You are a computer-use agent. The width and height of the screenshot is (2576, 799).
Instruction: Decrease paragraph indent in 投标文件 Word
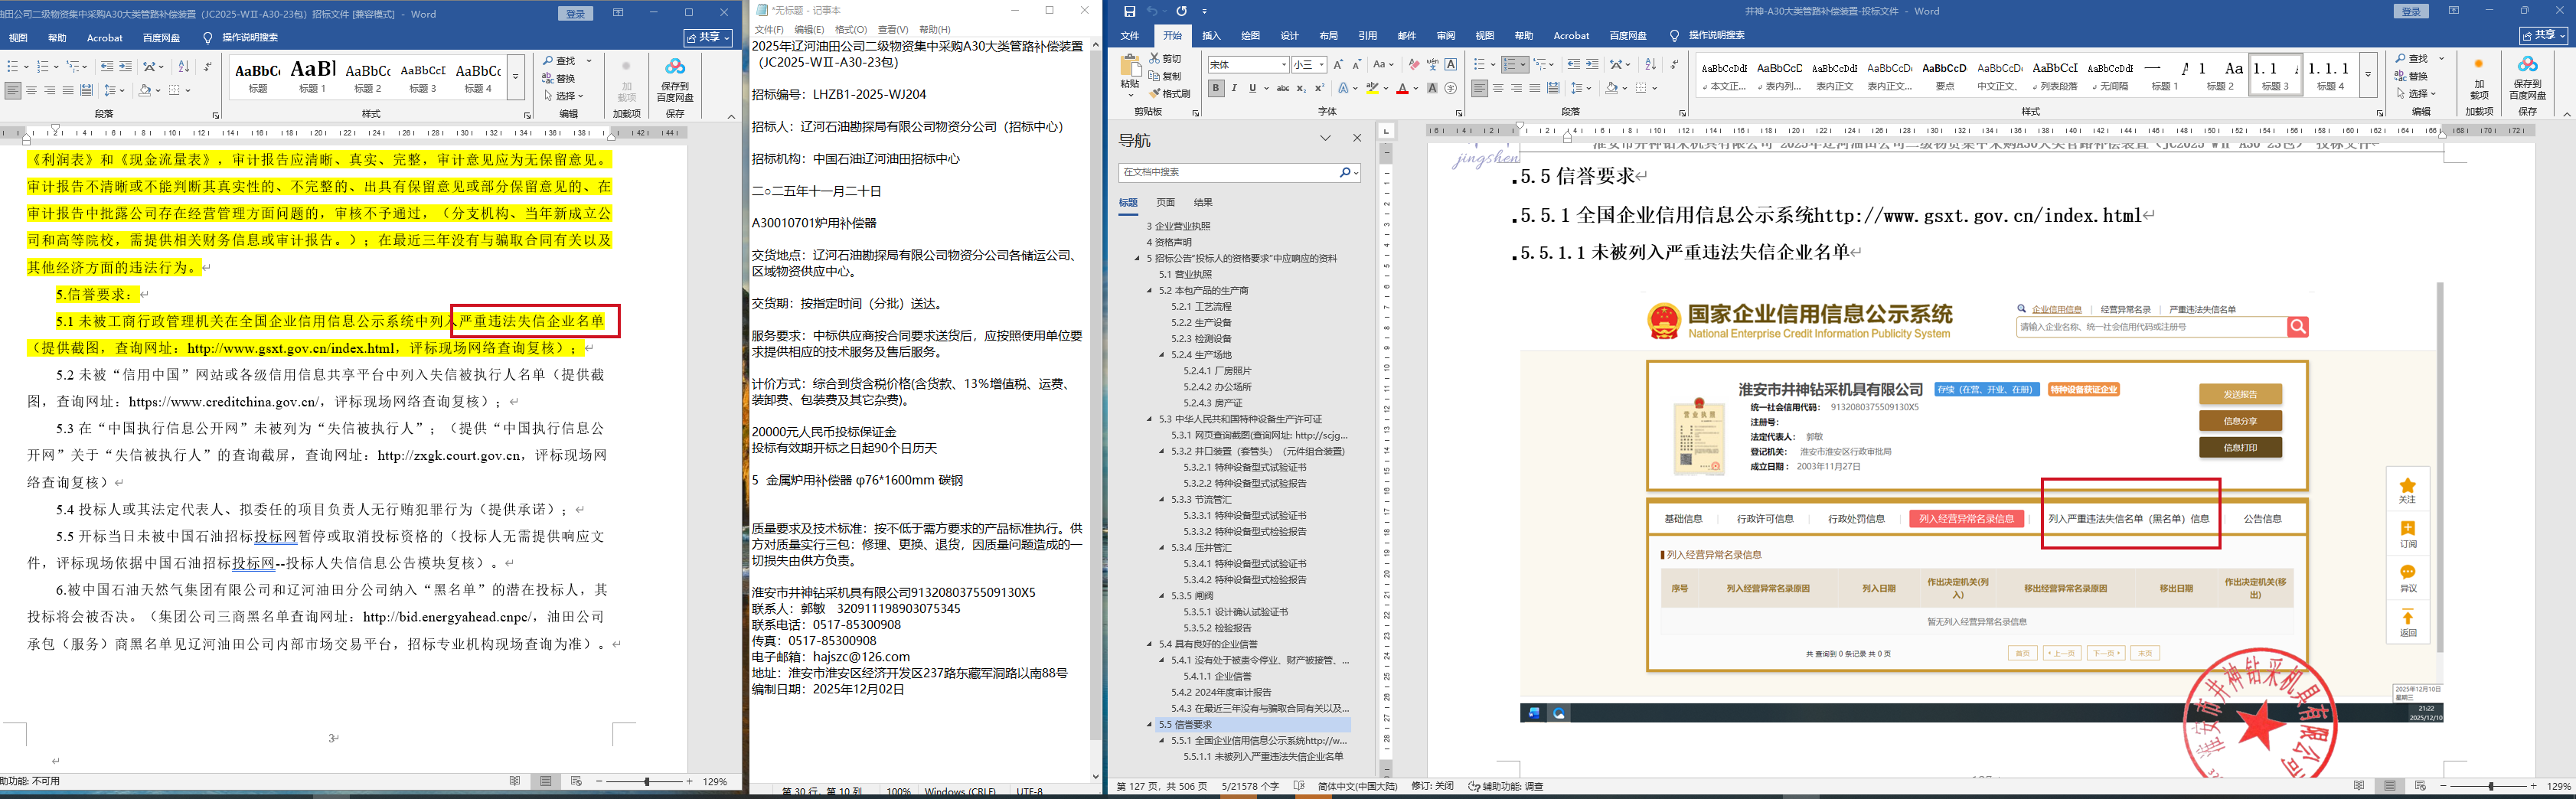coord(1573,65)
